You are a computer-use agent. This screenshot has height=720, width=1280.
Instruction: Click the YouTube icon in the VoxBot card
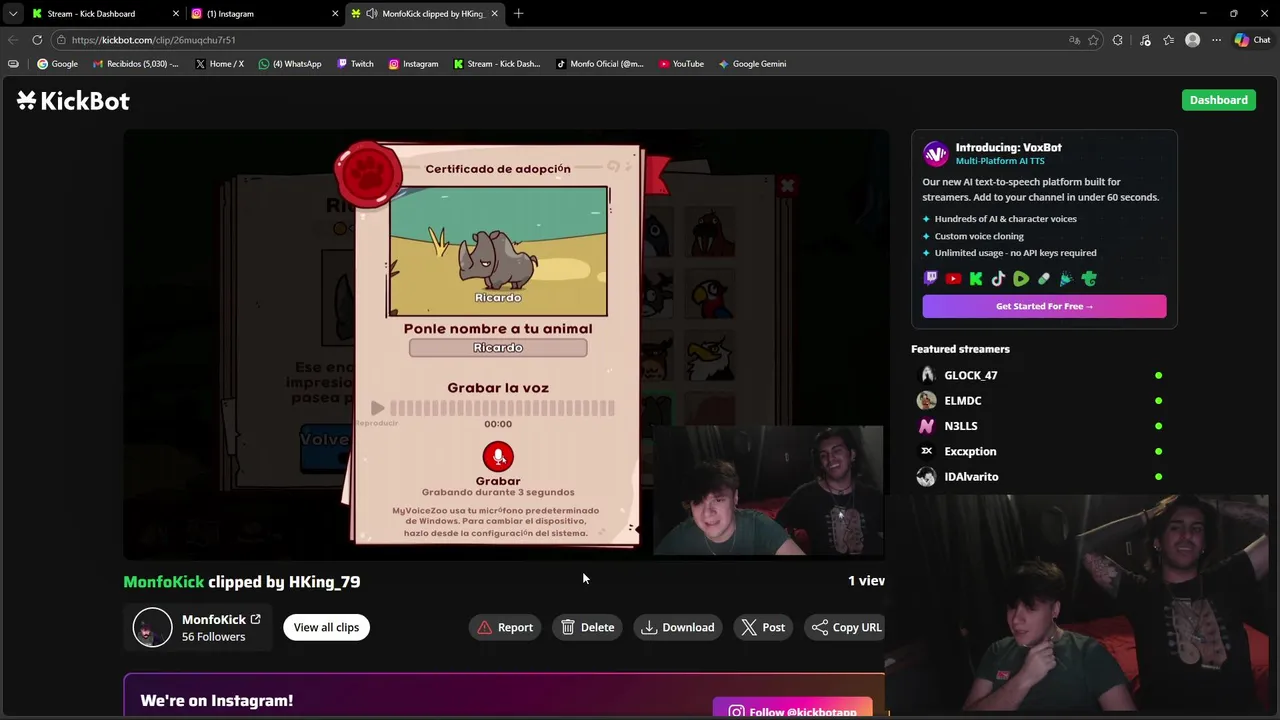pos(953,279)
